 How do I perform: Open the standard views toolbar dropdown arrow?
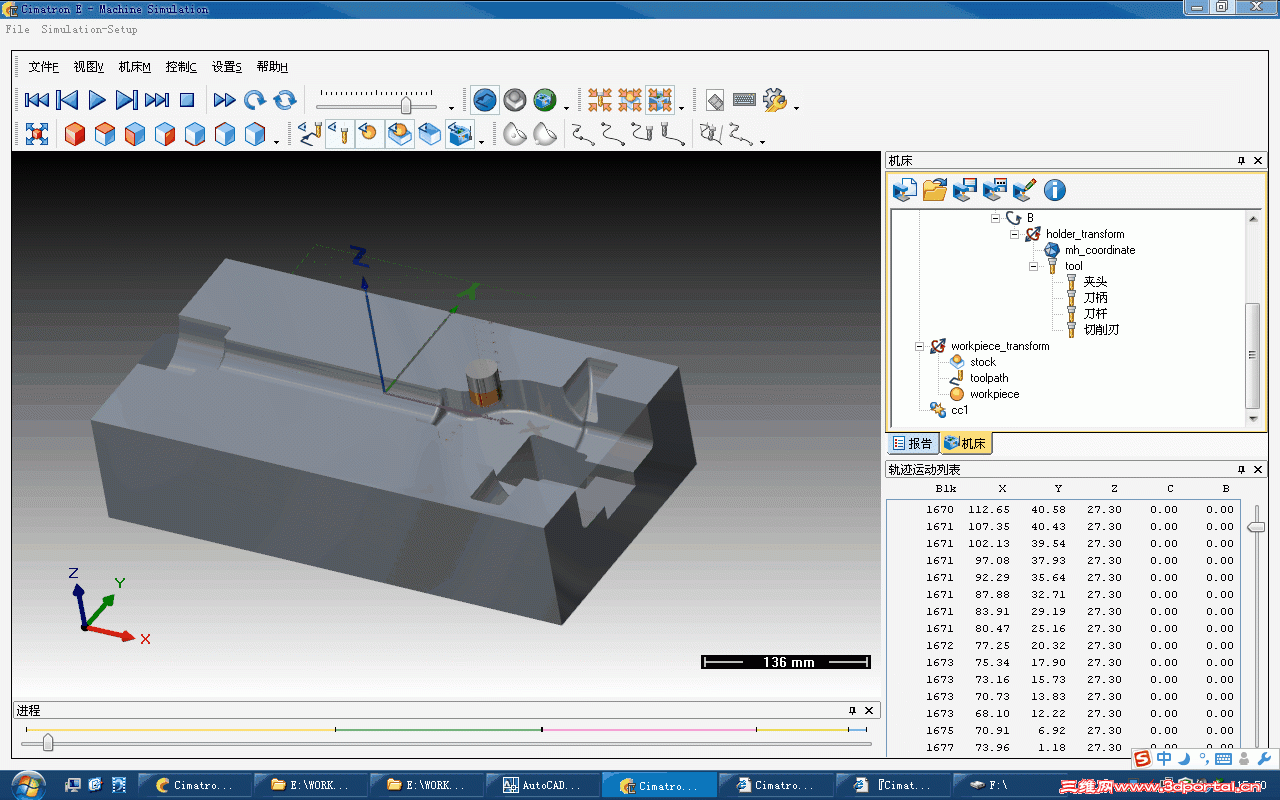pyautogui.click(x=277, y=142)
